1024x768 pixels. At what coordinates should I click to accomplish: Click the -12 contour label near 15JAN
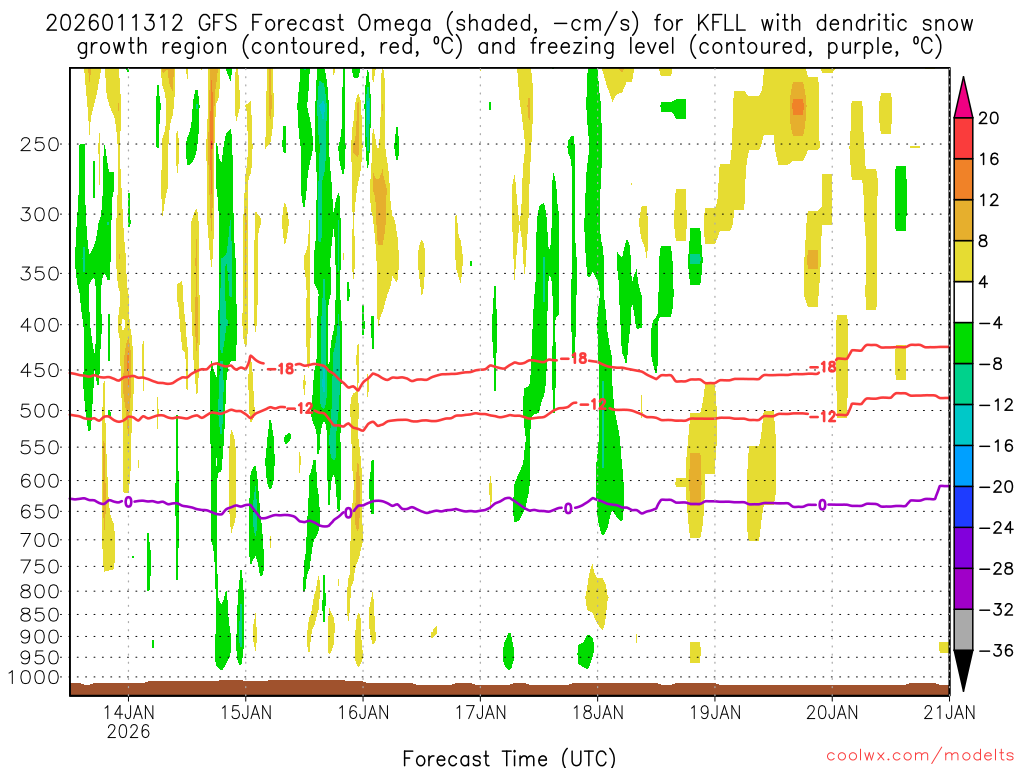point(300,409)
